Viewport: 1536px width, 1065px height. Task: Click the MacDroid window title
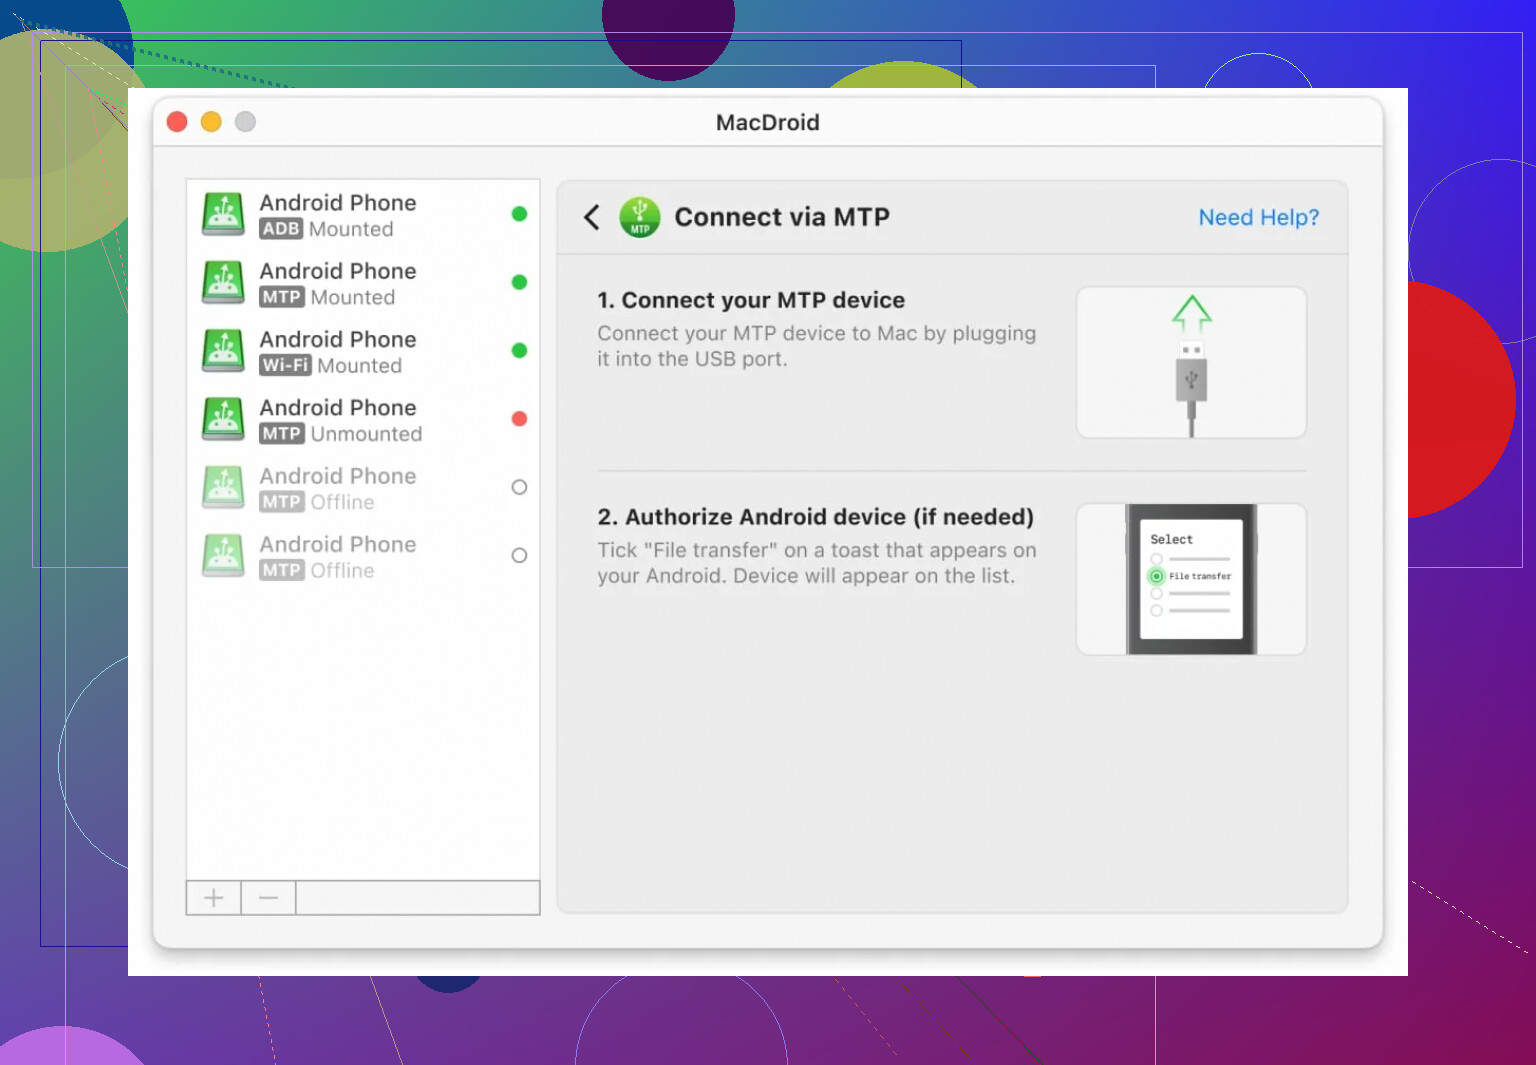click(768, 122)
